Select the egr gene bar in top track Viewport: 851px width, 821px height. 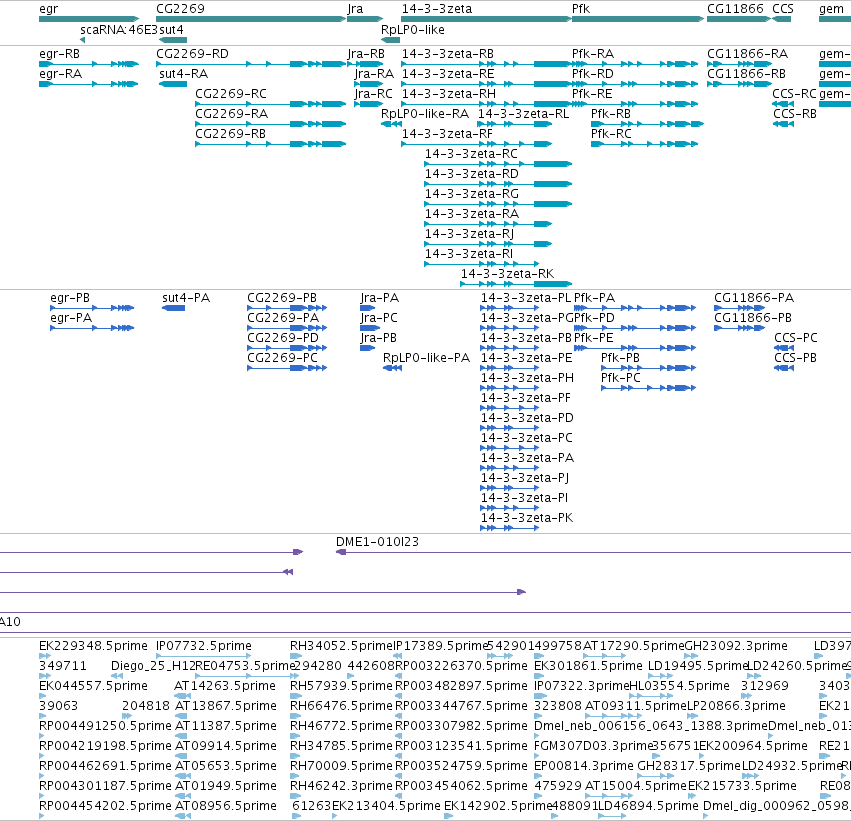coord(89,20)
